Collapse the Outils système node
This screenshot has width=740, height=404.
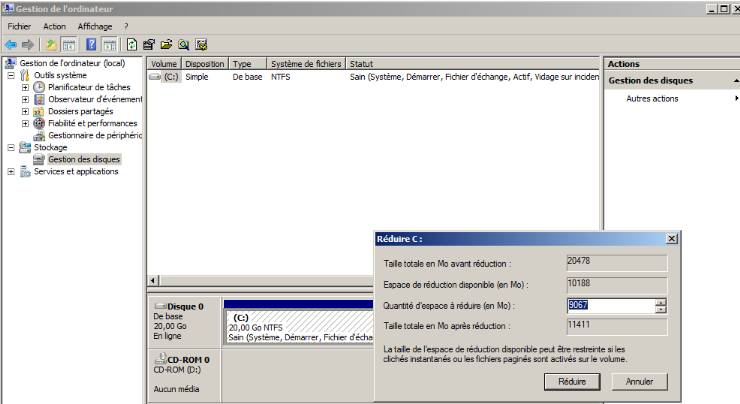(x=11, y=75)
